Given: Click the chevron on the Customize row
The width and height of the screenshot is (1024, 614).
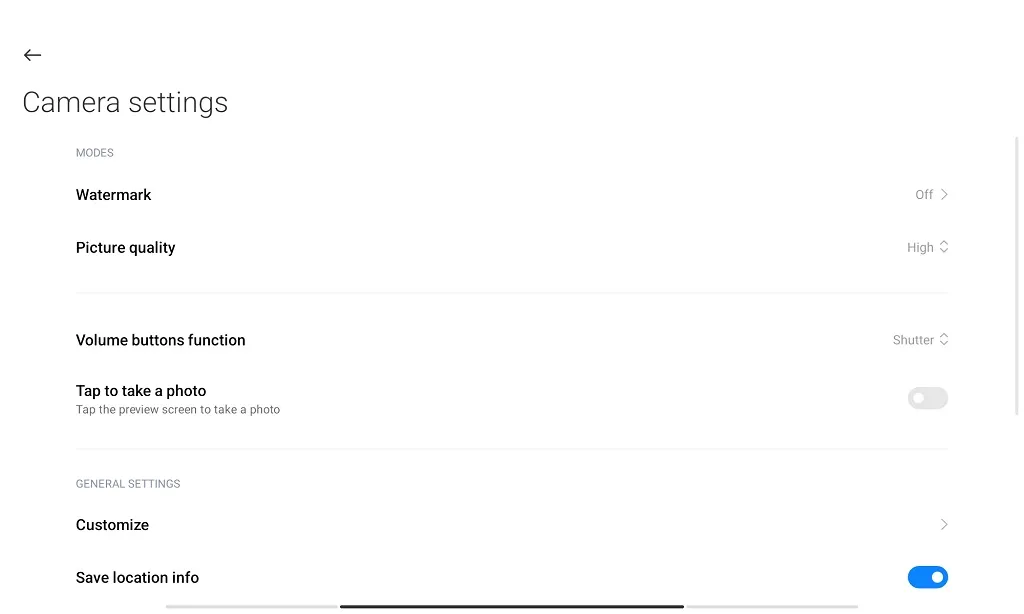Looking at the screenshot, I should point(943,524).
